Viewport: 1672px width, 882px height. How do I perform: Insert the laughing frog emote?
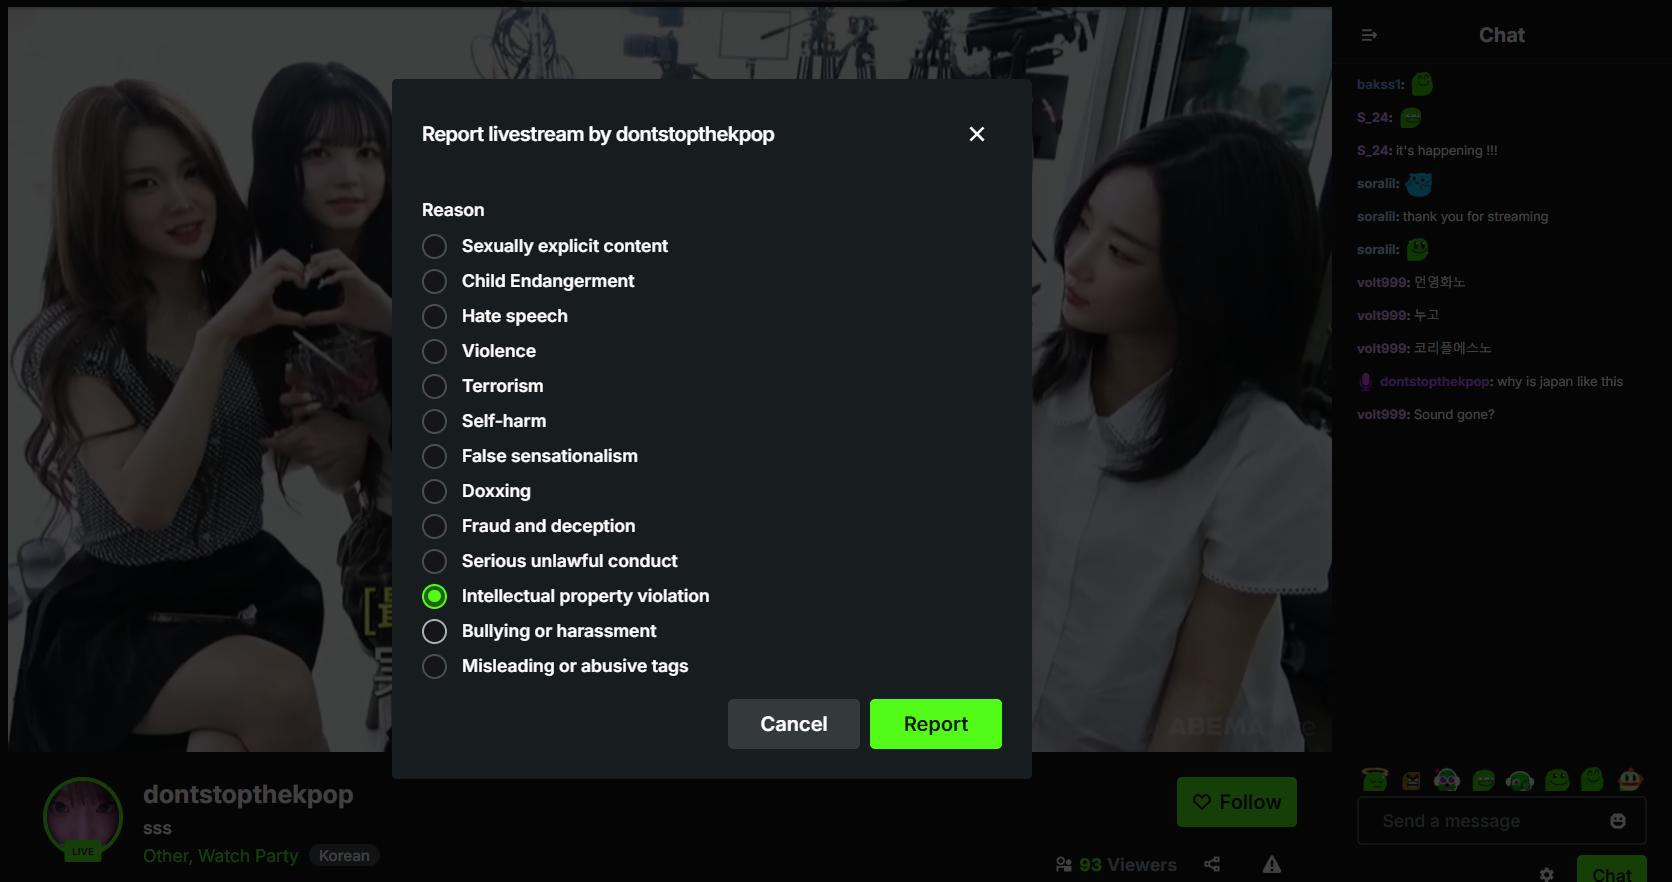(1484, 780)
